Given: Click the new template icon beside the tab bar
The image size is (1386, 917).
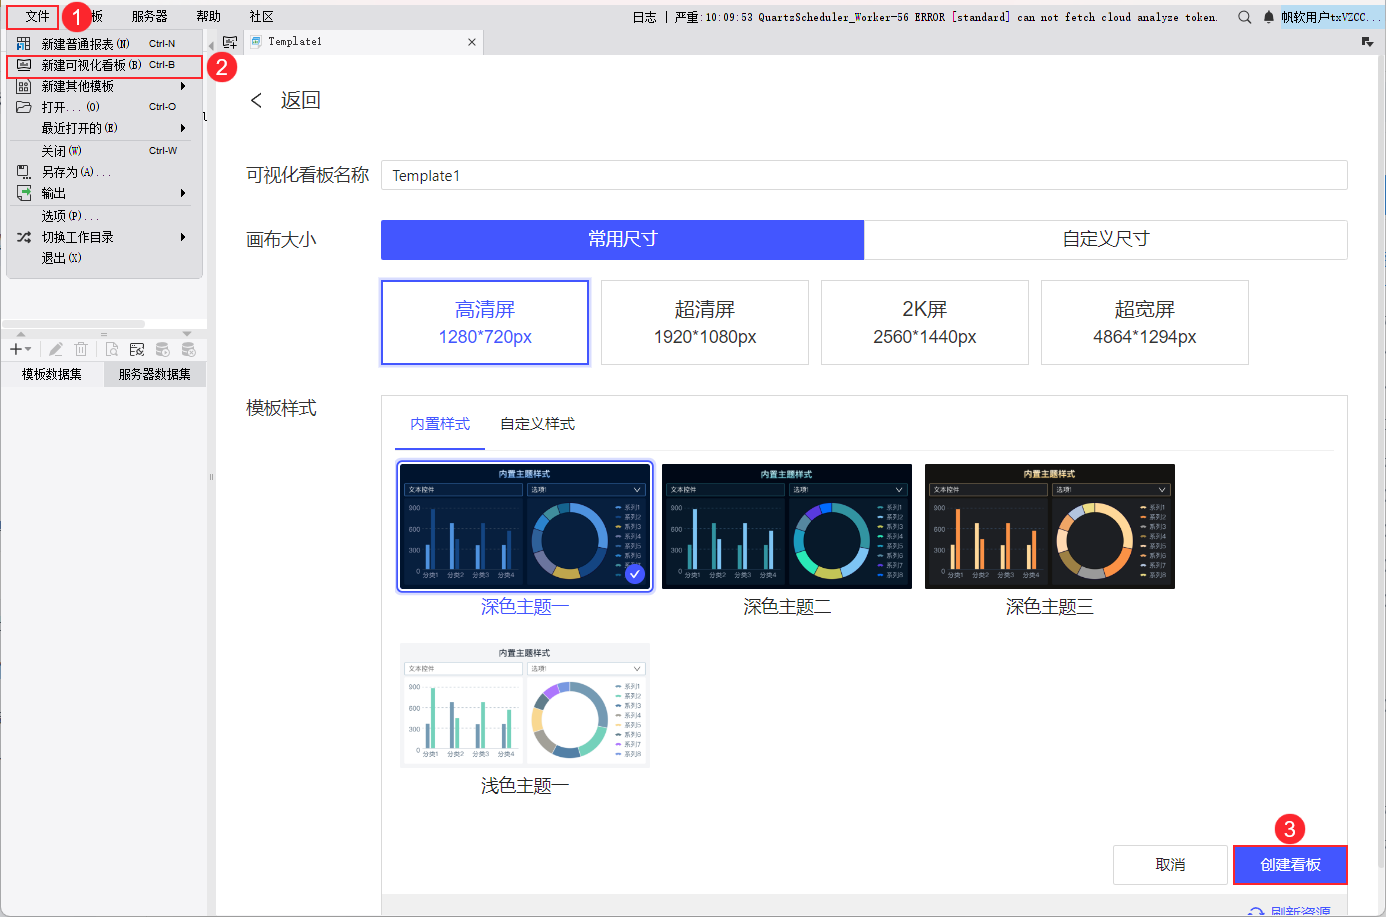Looking at the screenshot, I should pyautogui.click(x=230, y=42).
